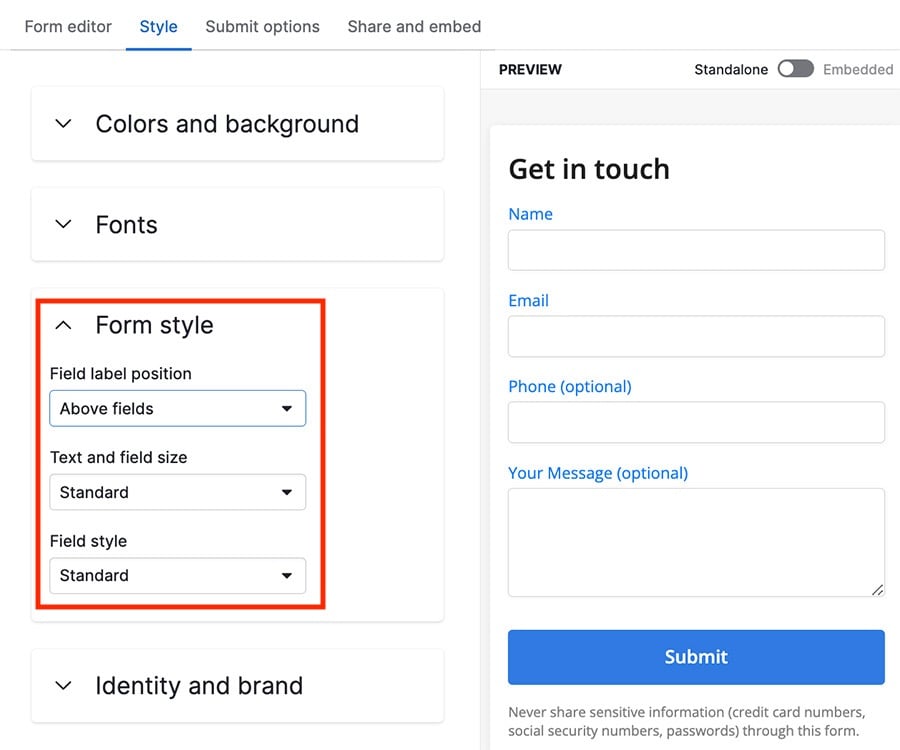The width and height of the screenshot is (900, 750).
Task: Open the Field label position dropdown
Action: click(177, 408)
